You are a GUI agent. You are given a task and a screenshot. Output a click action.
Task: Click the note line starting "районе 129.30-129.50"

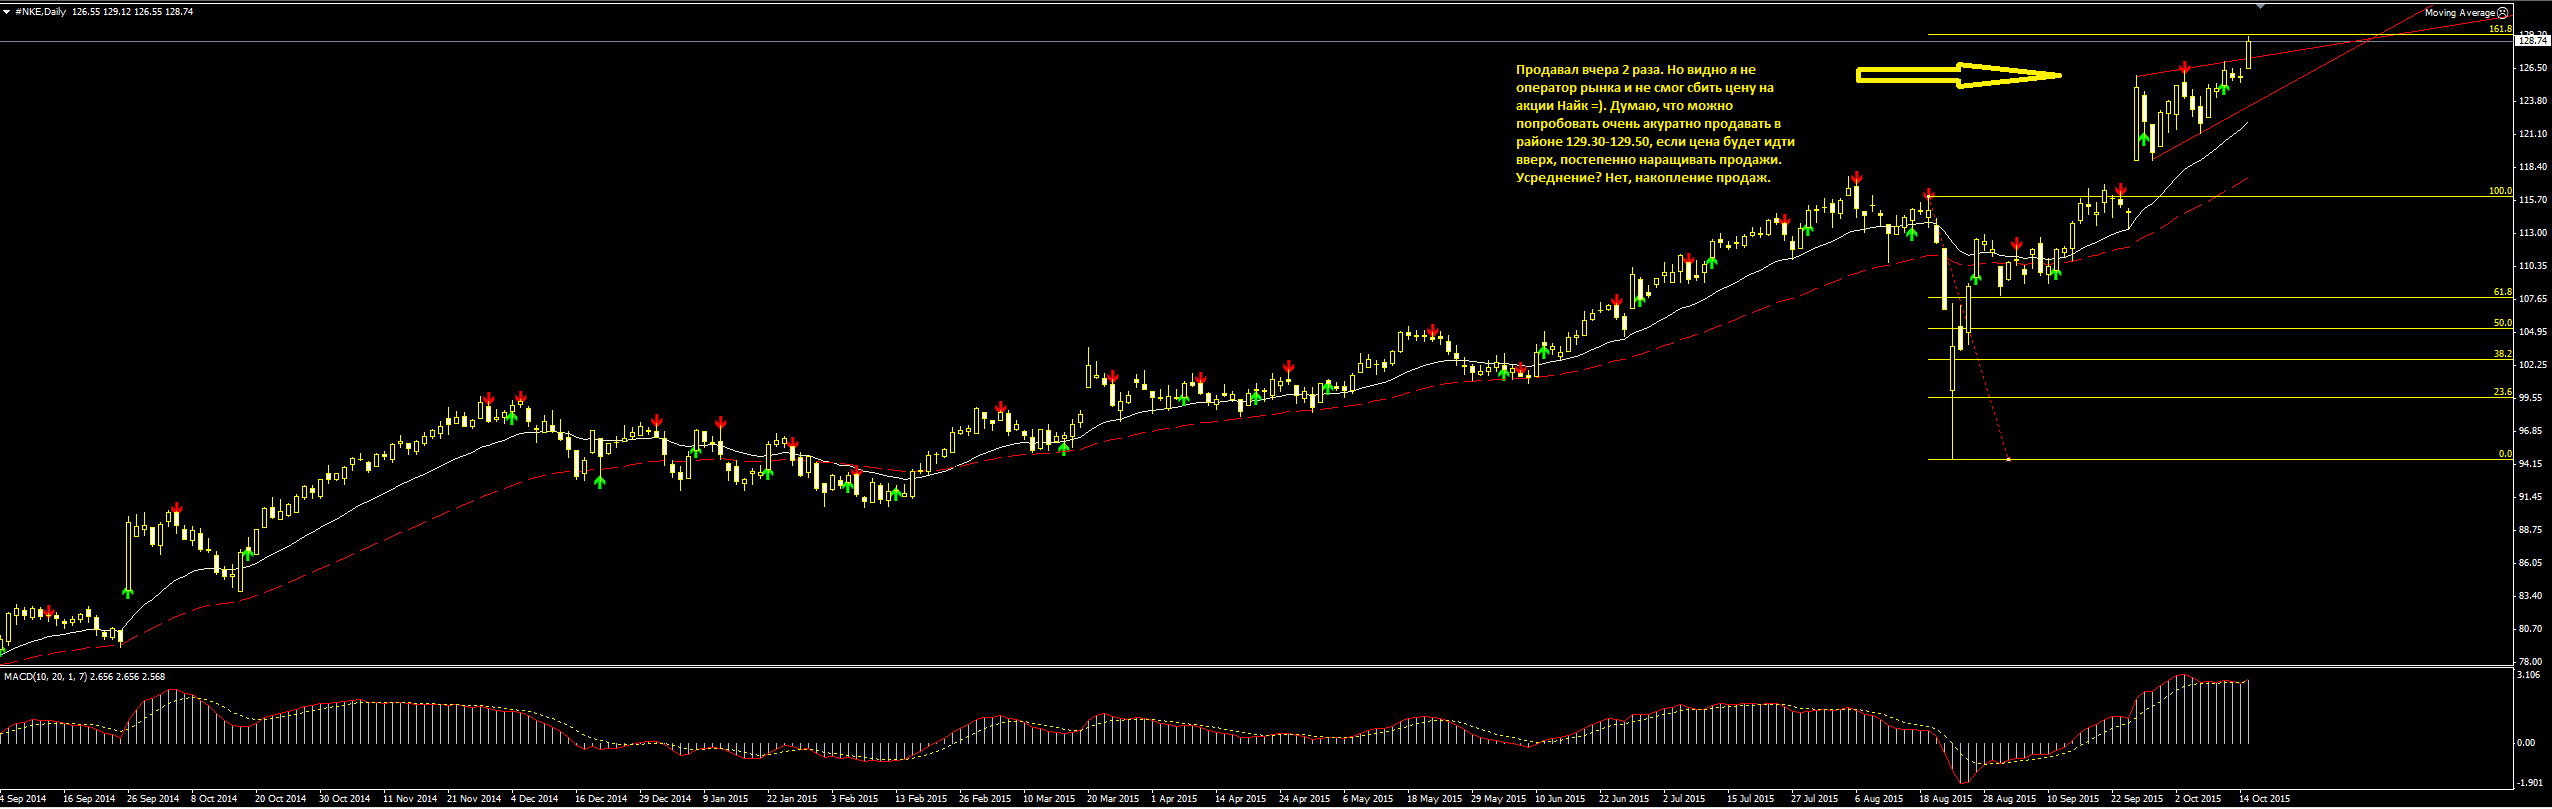tap(1655, 142)
